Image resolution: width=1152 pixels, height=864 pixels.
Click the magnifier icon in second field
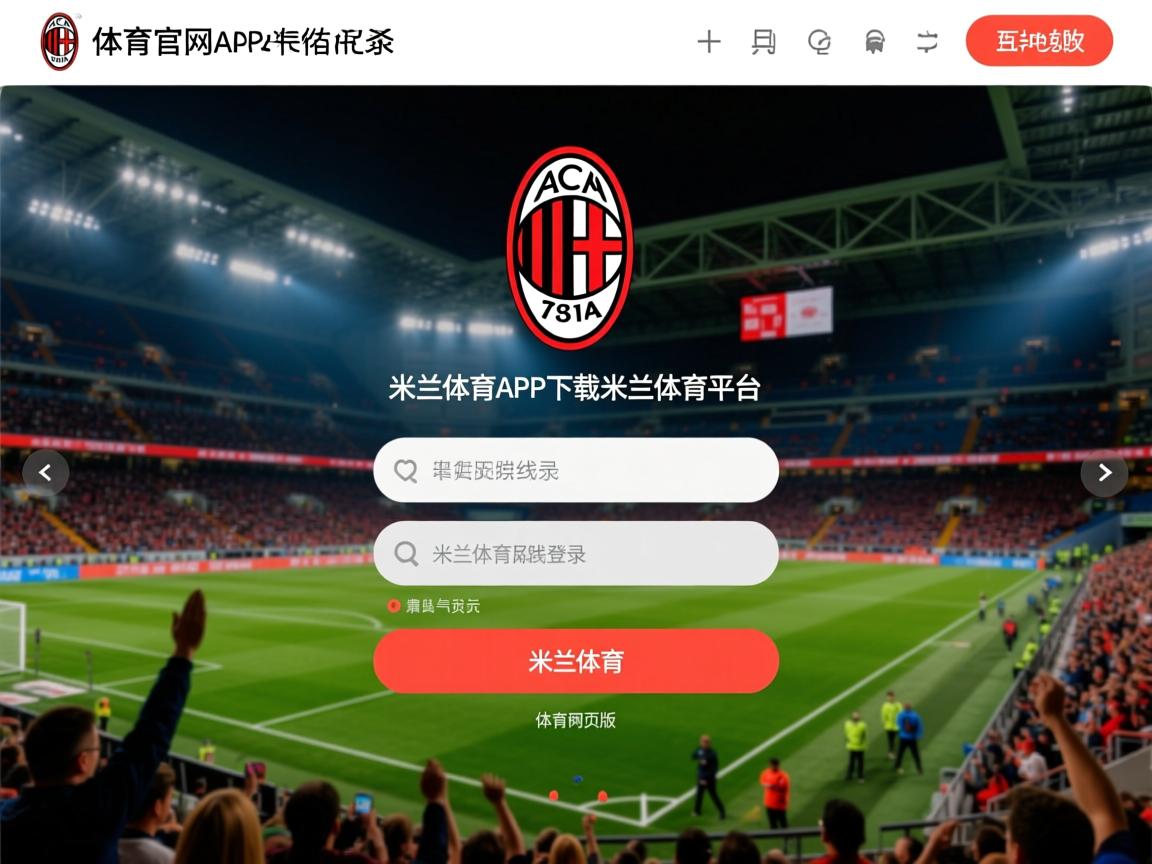coord(406,553)
